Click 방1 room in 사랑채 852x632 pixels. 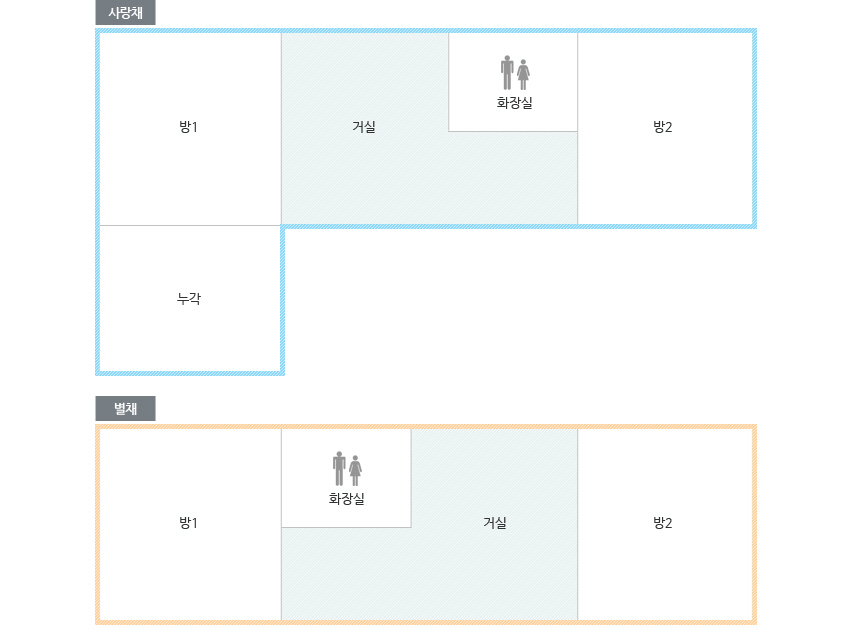coord(190,128)
